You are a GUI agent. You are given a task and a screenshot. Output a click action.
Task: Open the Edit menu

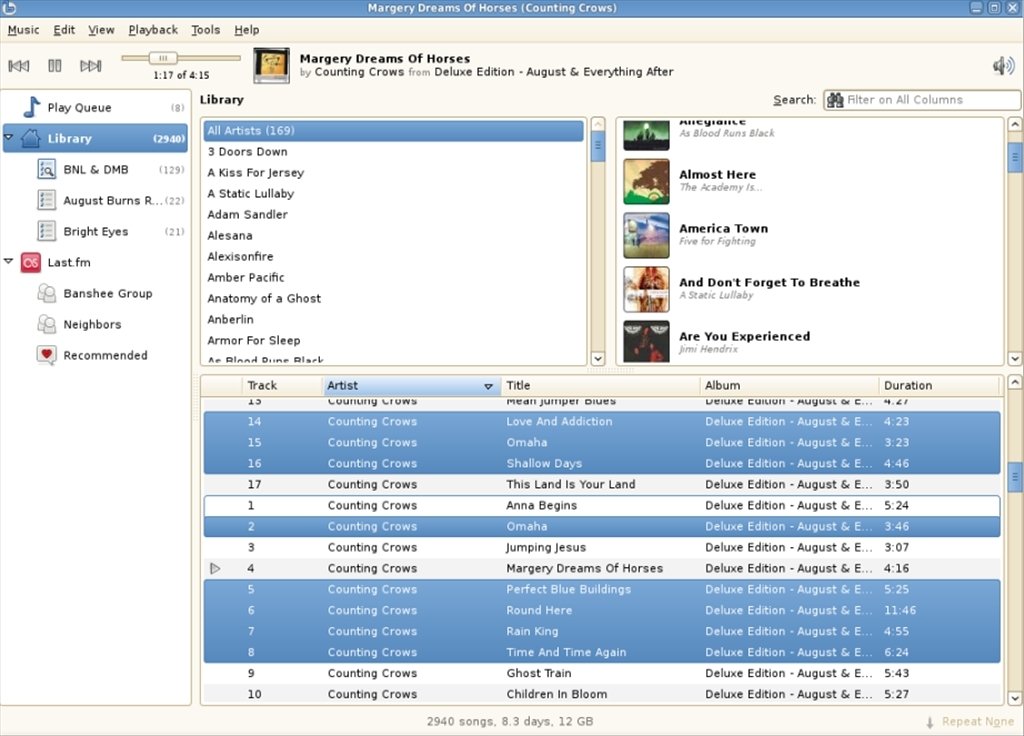(64, 30)
